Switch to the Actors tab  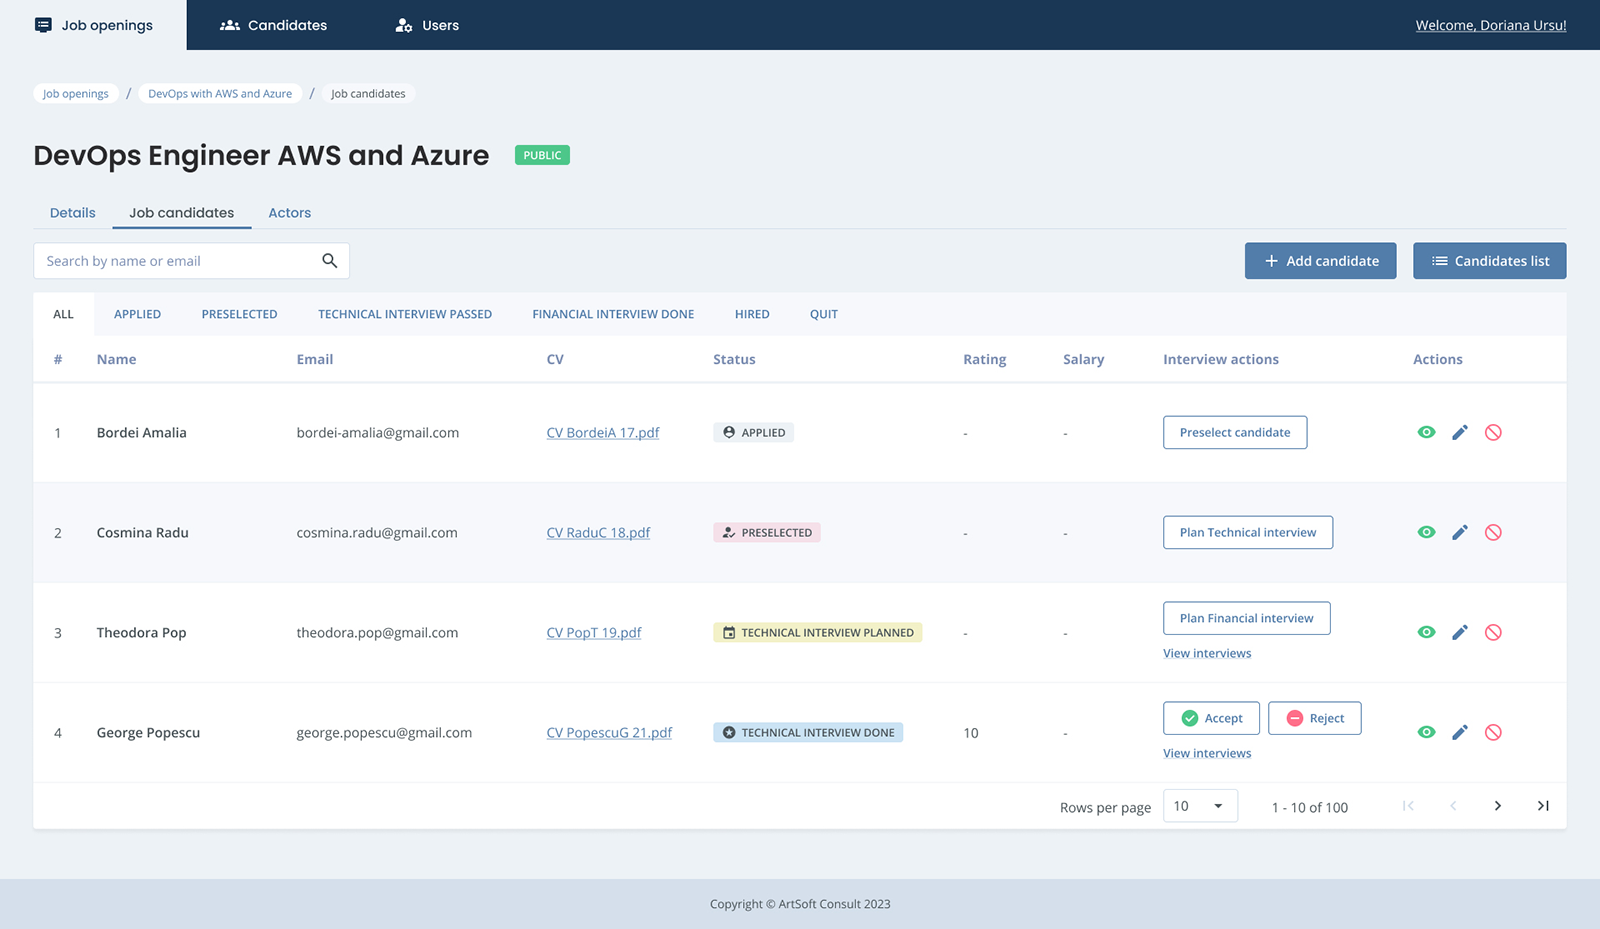pyautogui.click(x=290, y=213)
